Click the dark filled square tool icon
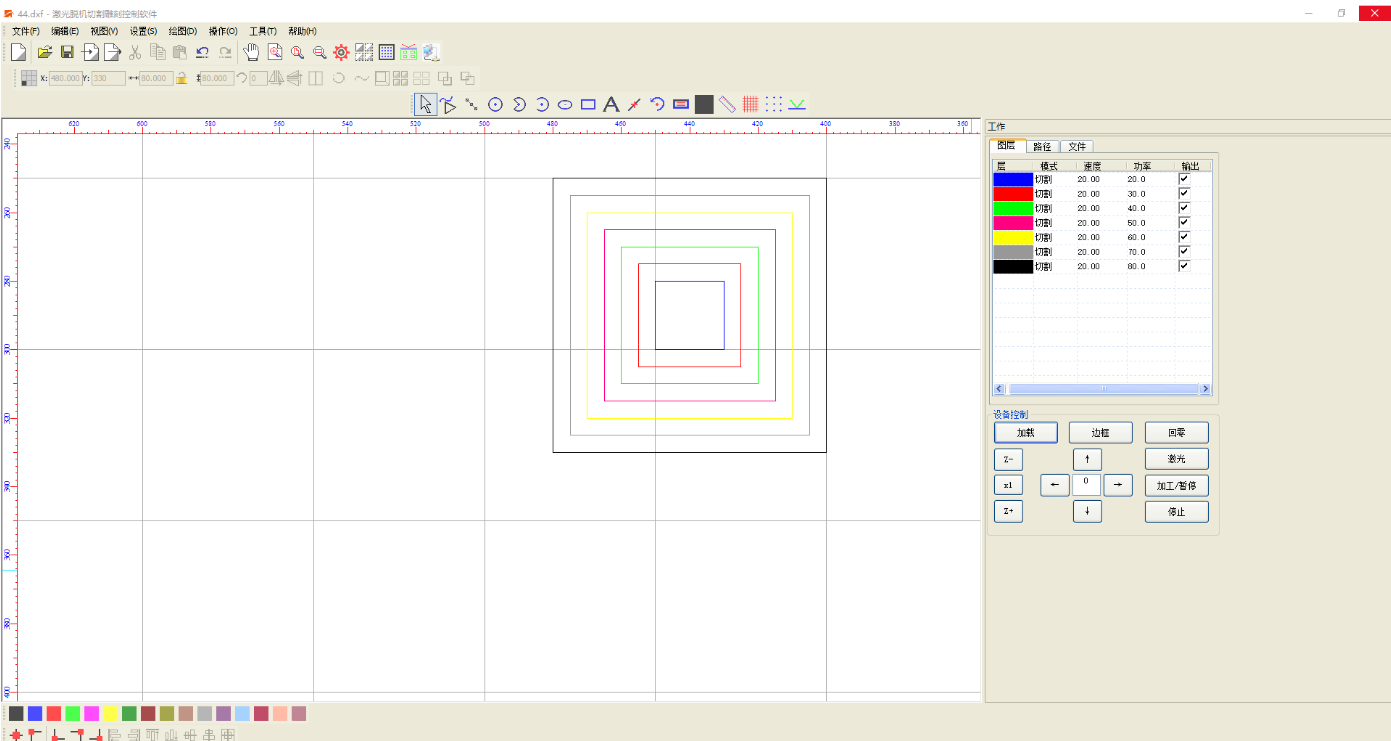Viewport: 1391px width, 741px height. pos(704,104)
